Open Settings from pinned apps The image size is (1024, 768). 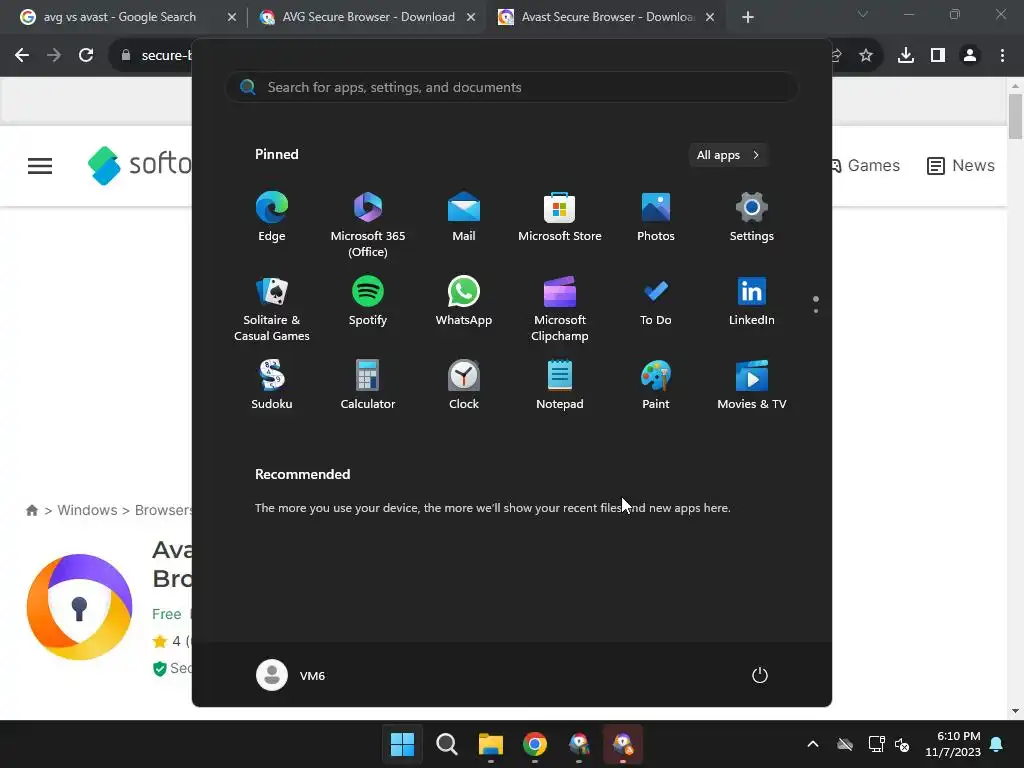752,217
